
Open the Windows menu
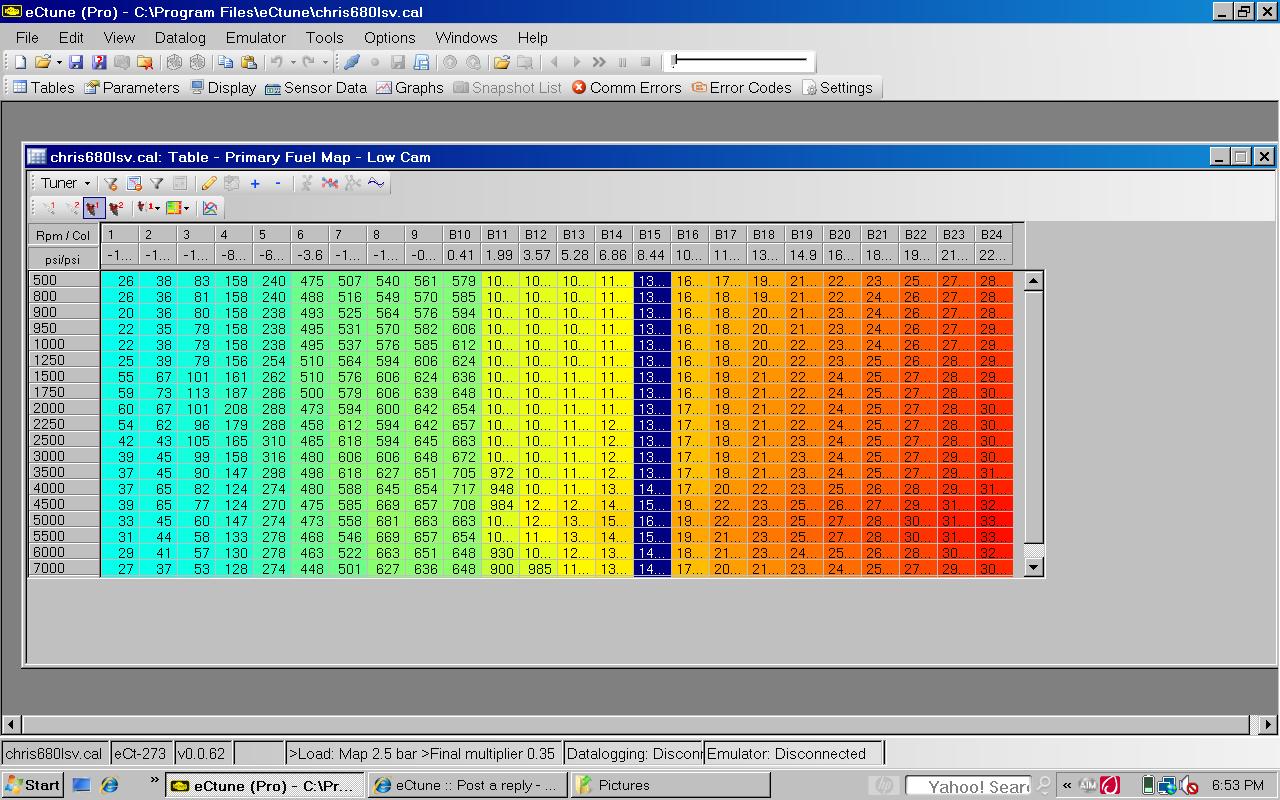coord(466,37)
